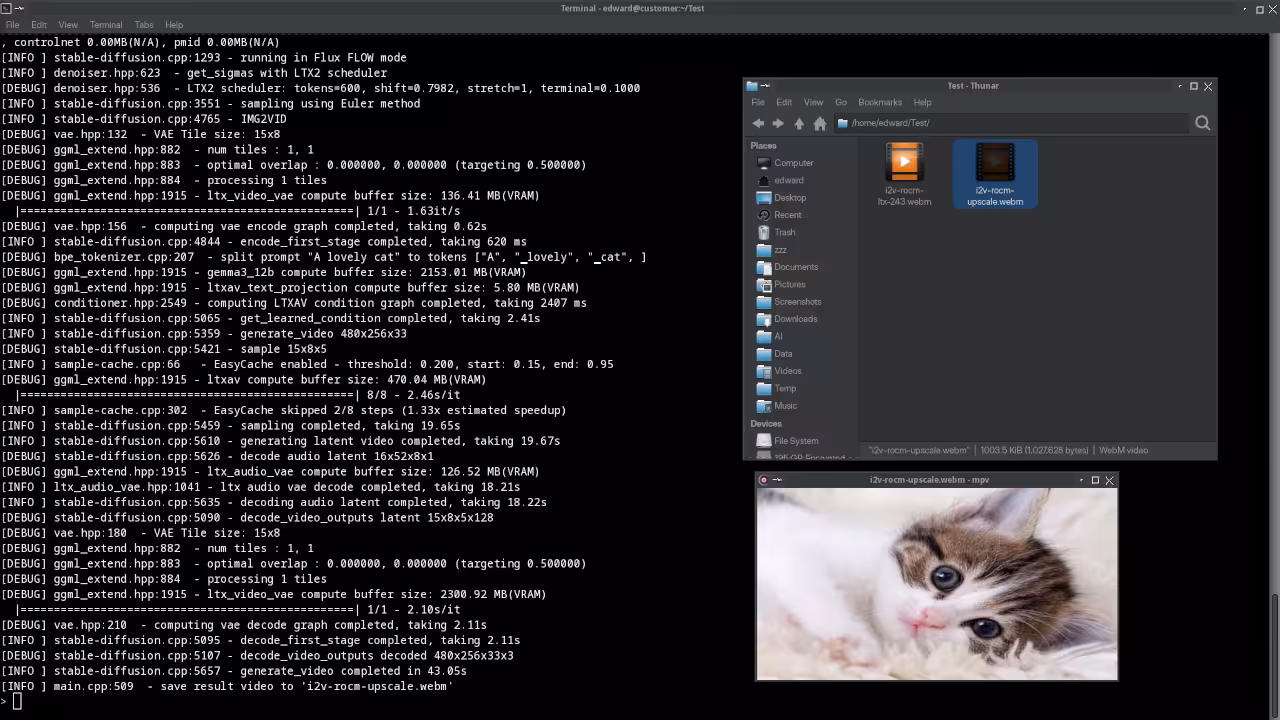This screenshot has height=720, width=1280.
Task: Open the Terminal window's Help menu
Action: click(174, 25)
